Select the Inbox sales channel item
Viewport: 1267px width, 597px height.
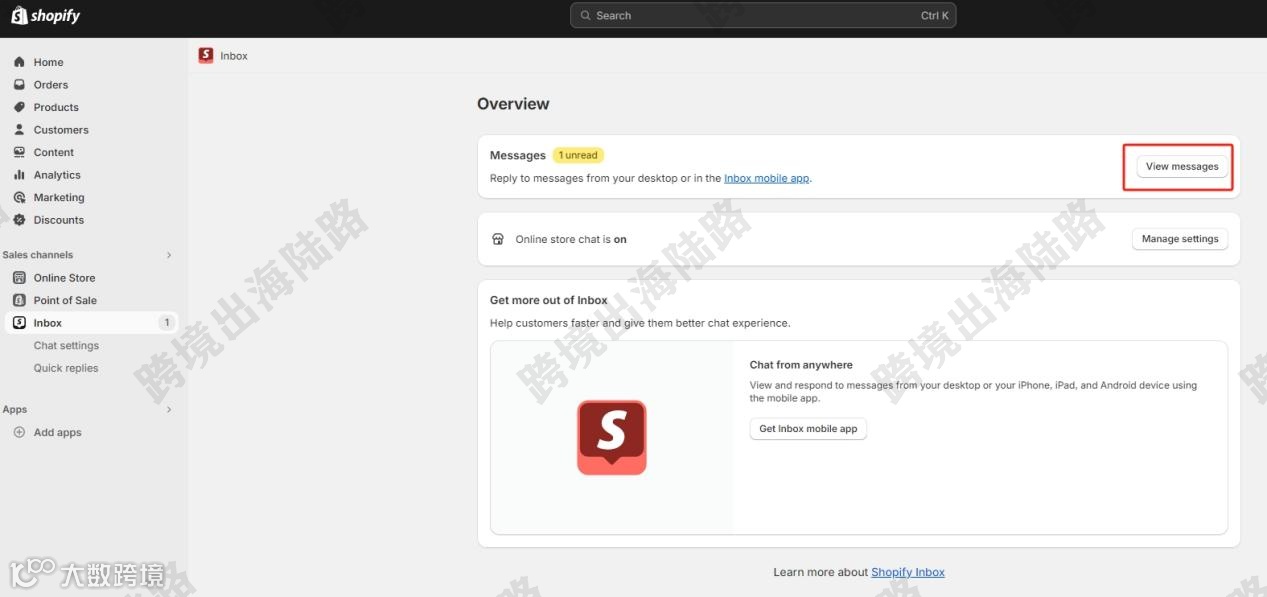[x=92, y=323]
